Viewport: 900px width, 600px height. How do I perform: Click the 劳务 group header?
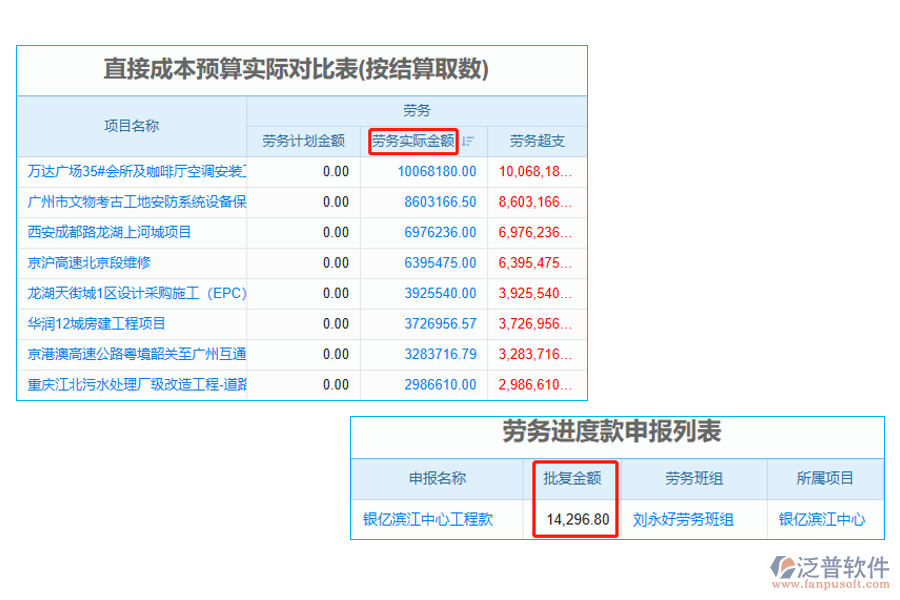(417, 110)
